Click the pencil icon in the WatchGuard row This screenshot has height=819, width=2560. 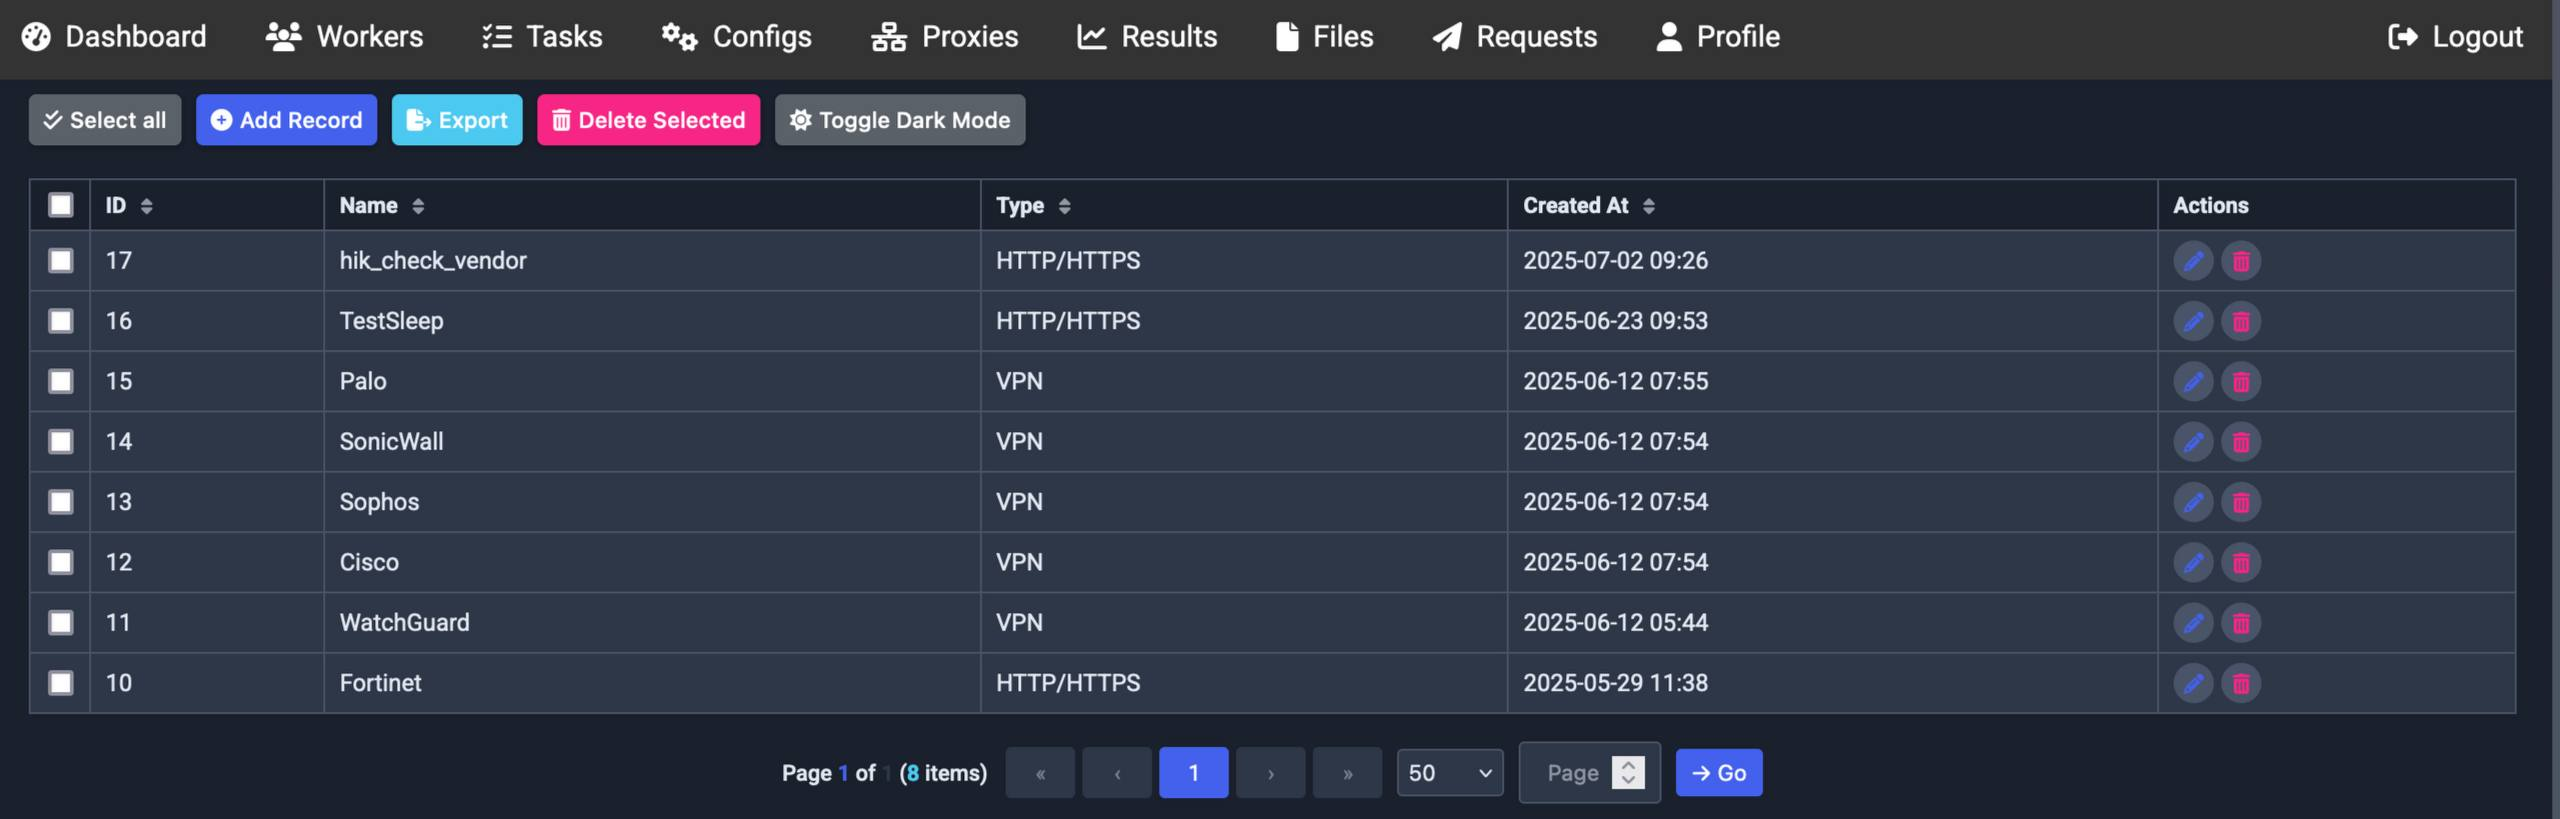click(2192, 622)
